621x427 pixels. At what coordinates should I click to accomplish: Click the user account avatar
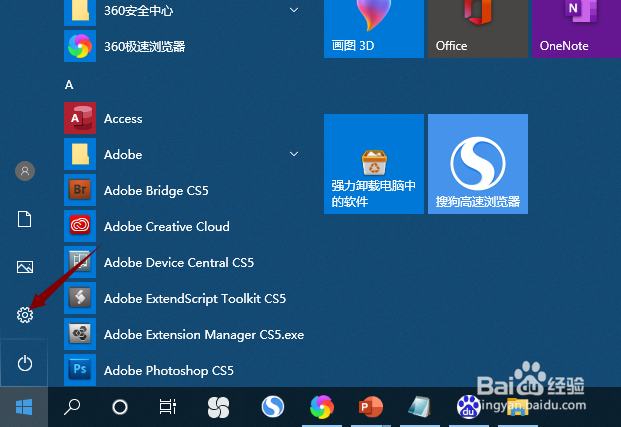click(x=25, y=171)
